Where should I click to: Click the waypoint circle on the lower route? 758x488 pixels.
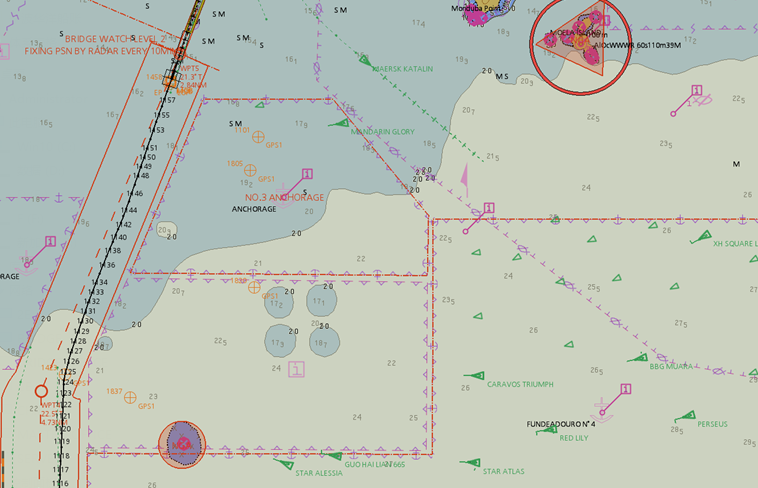tap(42, 391)
